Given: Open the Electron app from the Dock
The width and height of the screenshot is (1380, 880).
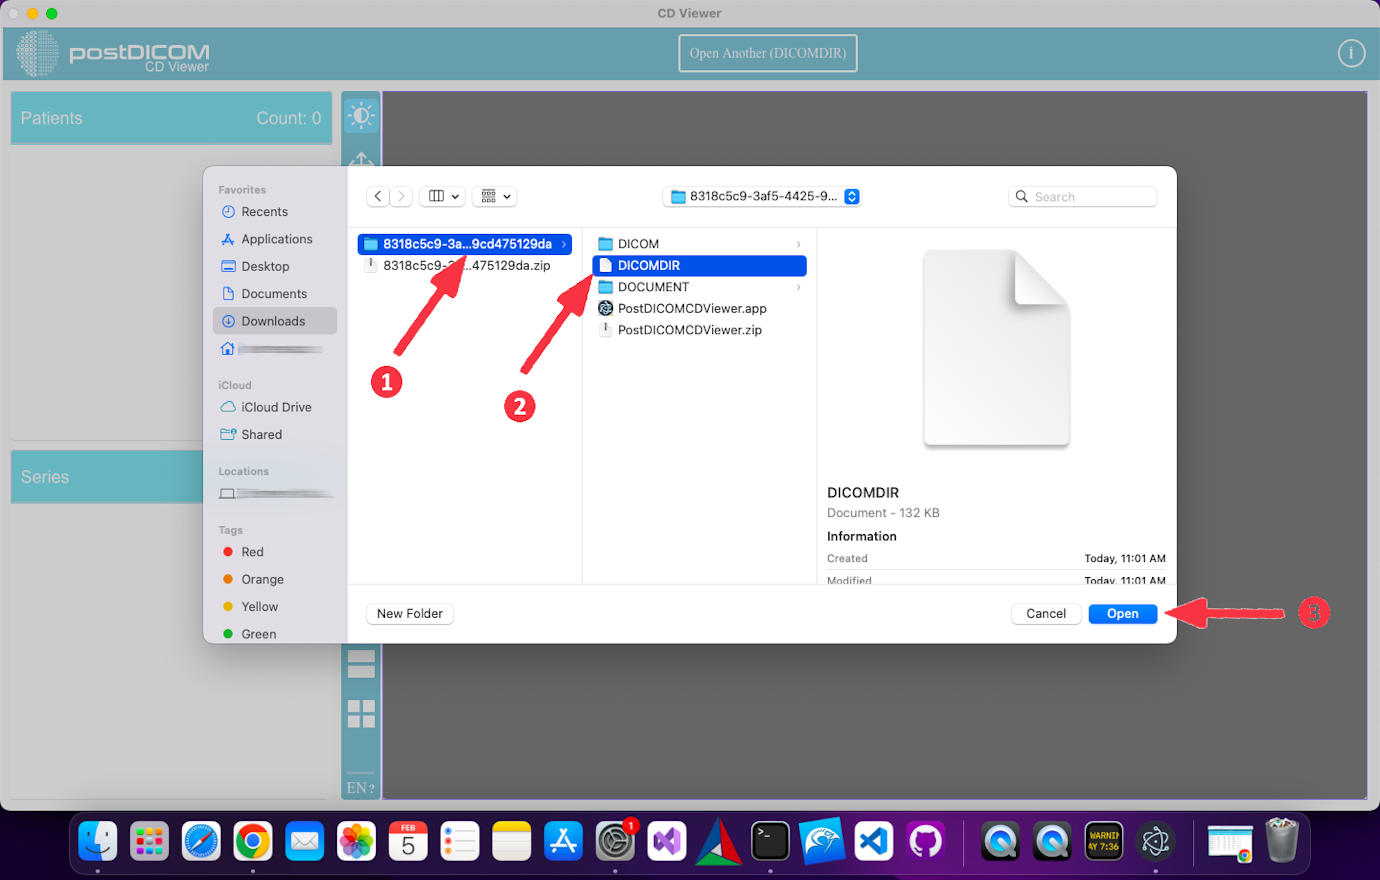Looking at the screenshot, I should 1157,842.
